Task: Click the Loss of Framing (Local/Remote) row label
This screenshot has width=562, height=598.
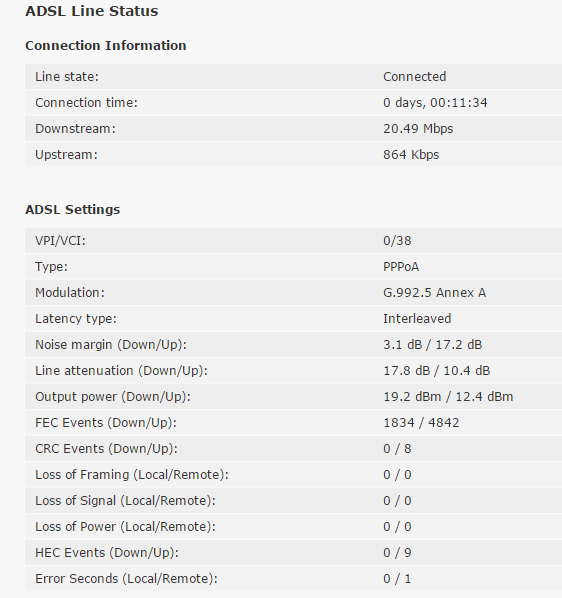Action: coord(132,475)
